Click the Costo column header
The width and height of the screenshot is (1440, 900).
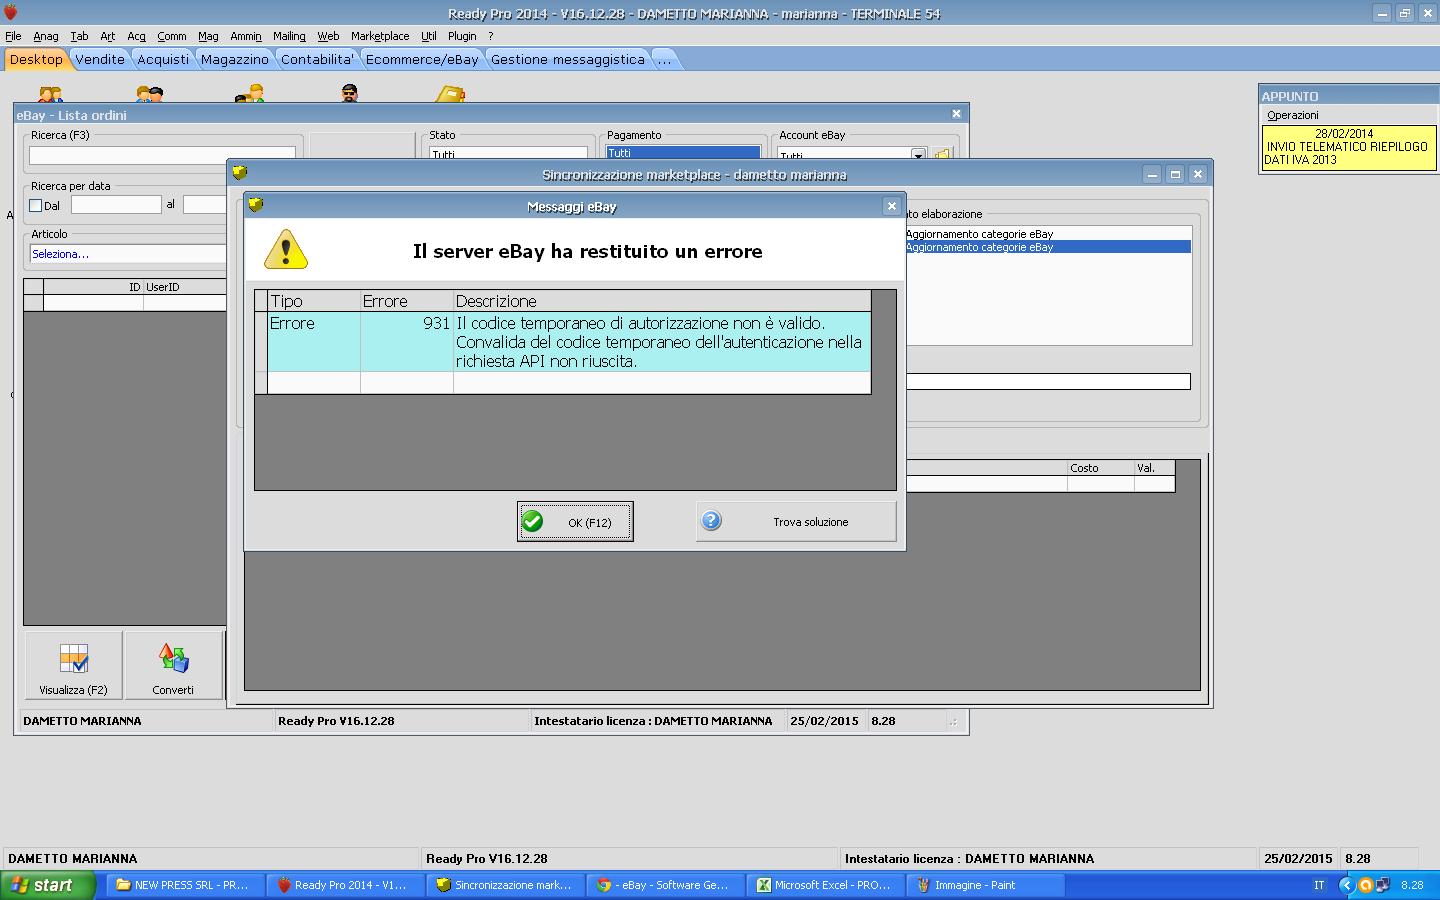click(1100, 468)
